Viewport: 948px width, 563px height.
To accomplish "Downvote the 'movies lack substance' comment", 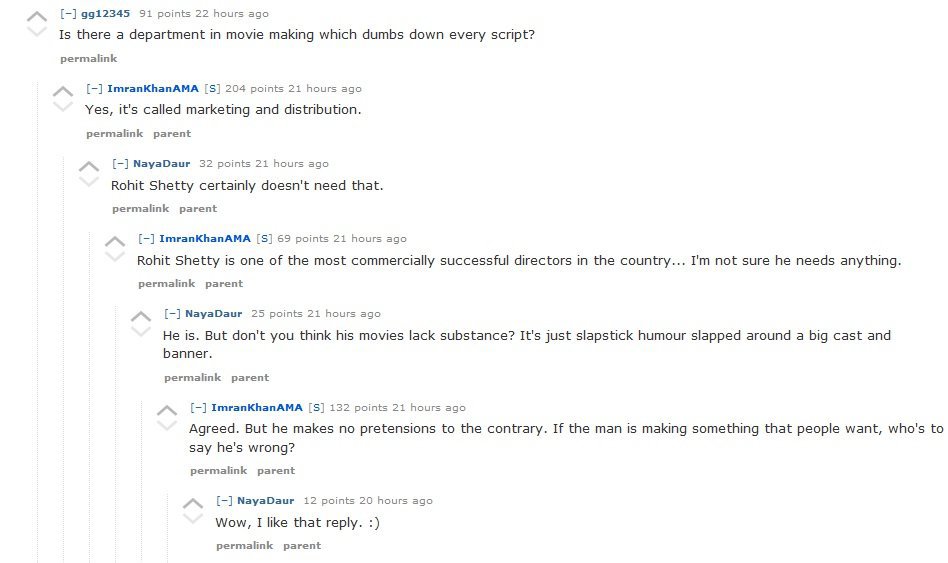I will pos(141,331).
